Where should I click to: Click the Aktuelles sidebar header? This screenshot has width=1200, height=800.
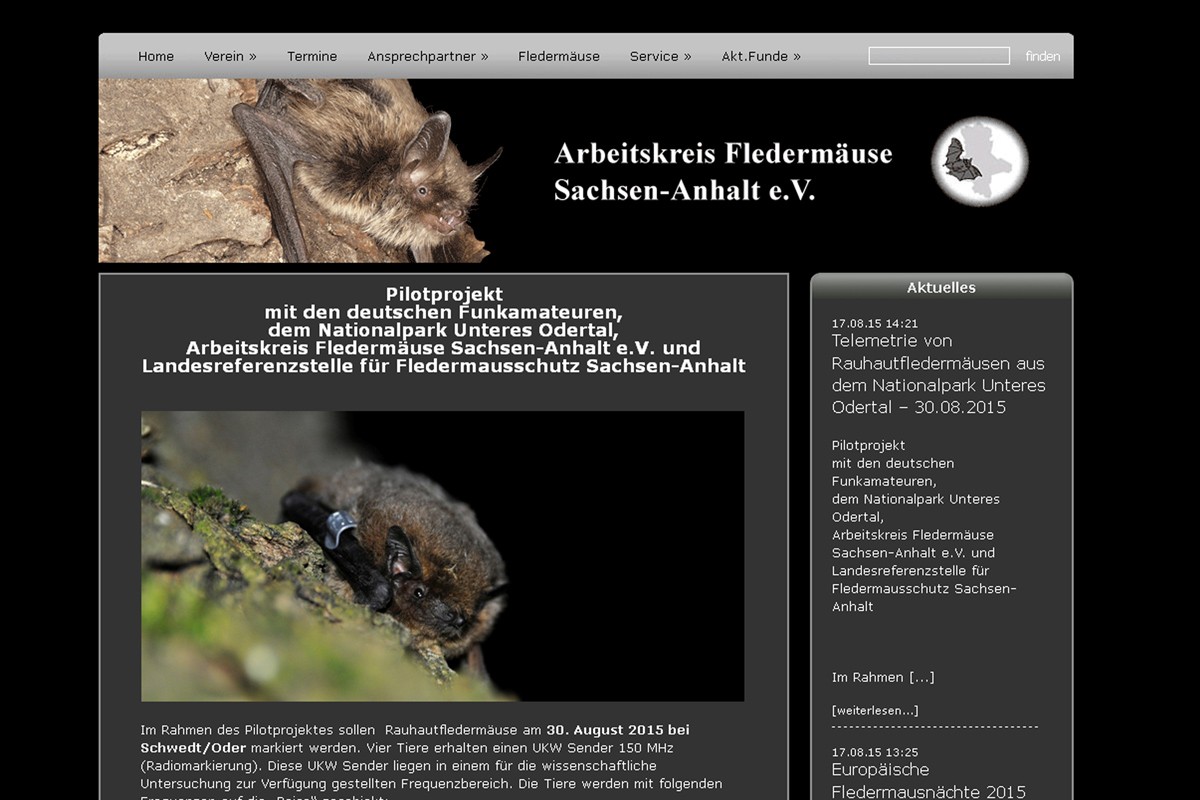pyautogui.click(x=941, y=288)
